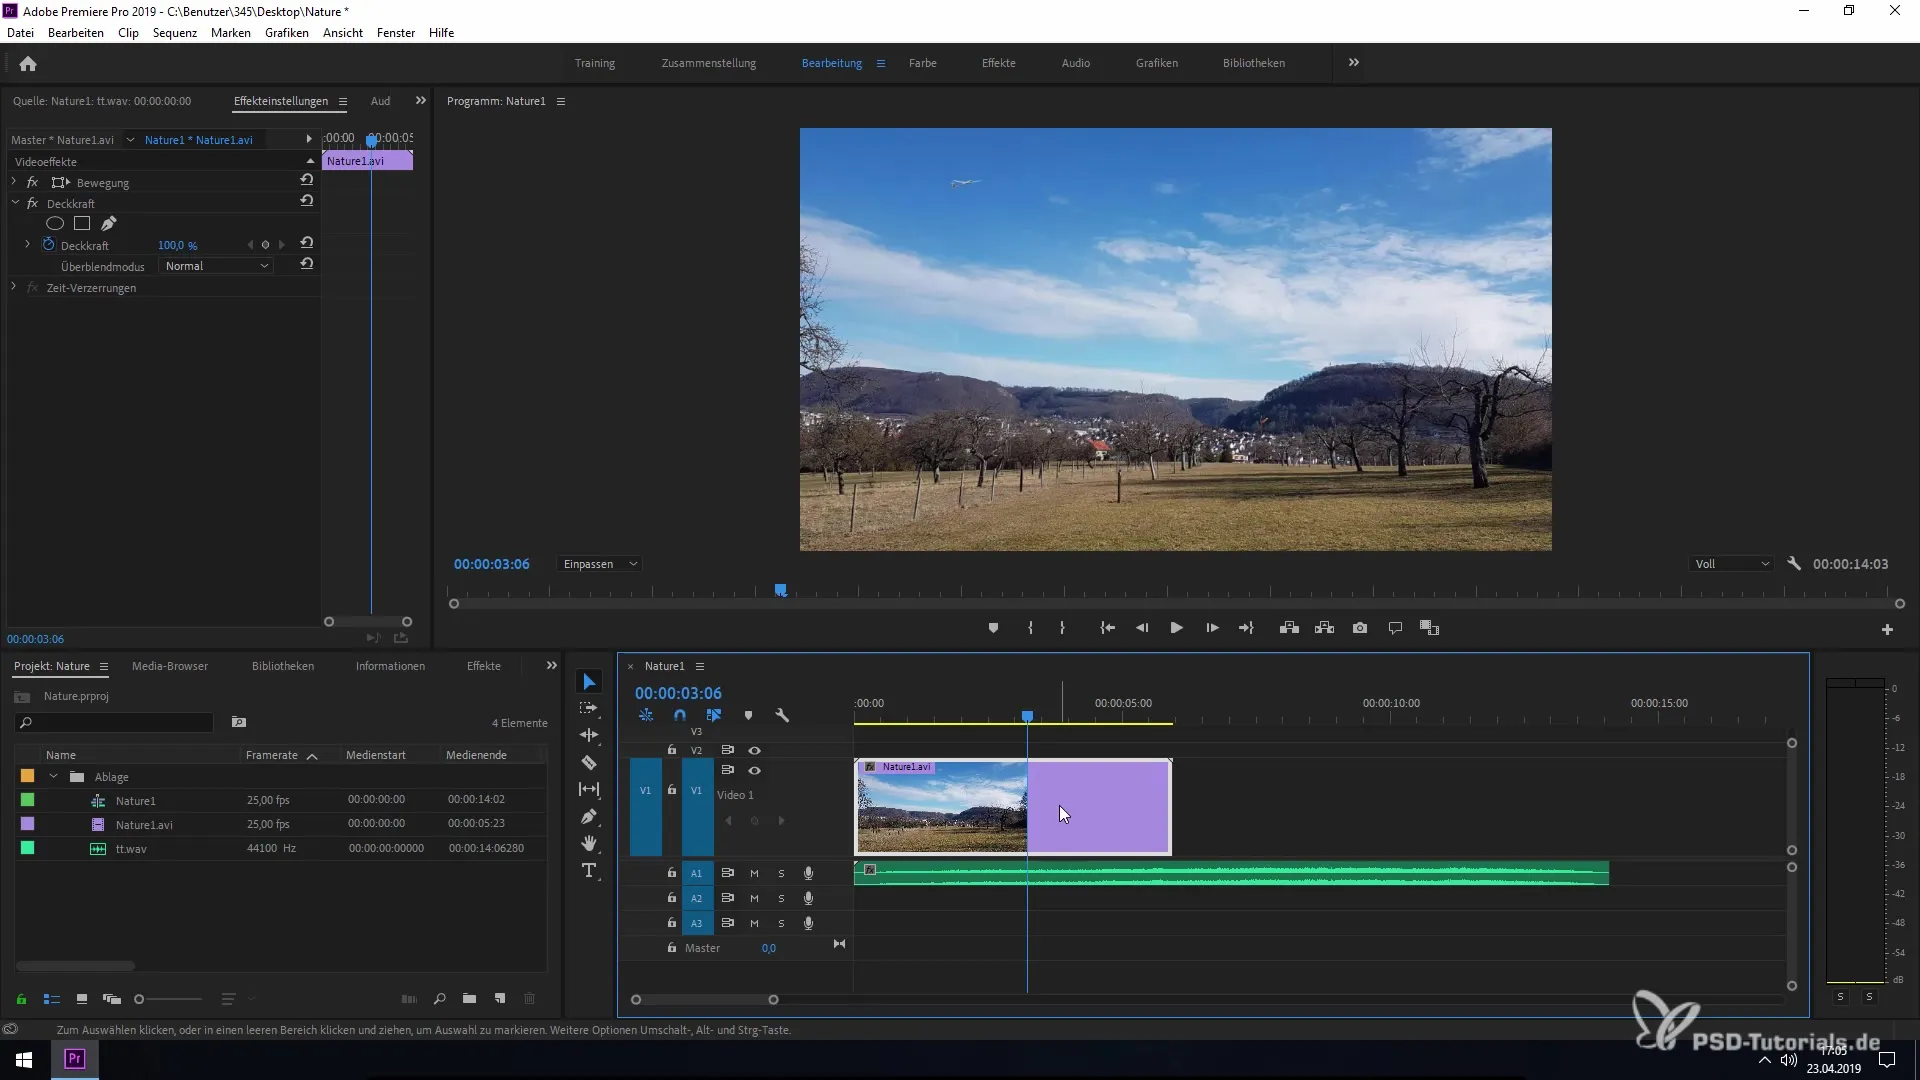The height and width of the screenshot is (1080, 1920).
Task: Select the Pen tool in toolbar
Action: pos(589,816)
